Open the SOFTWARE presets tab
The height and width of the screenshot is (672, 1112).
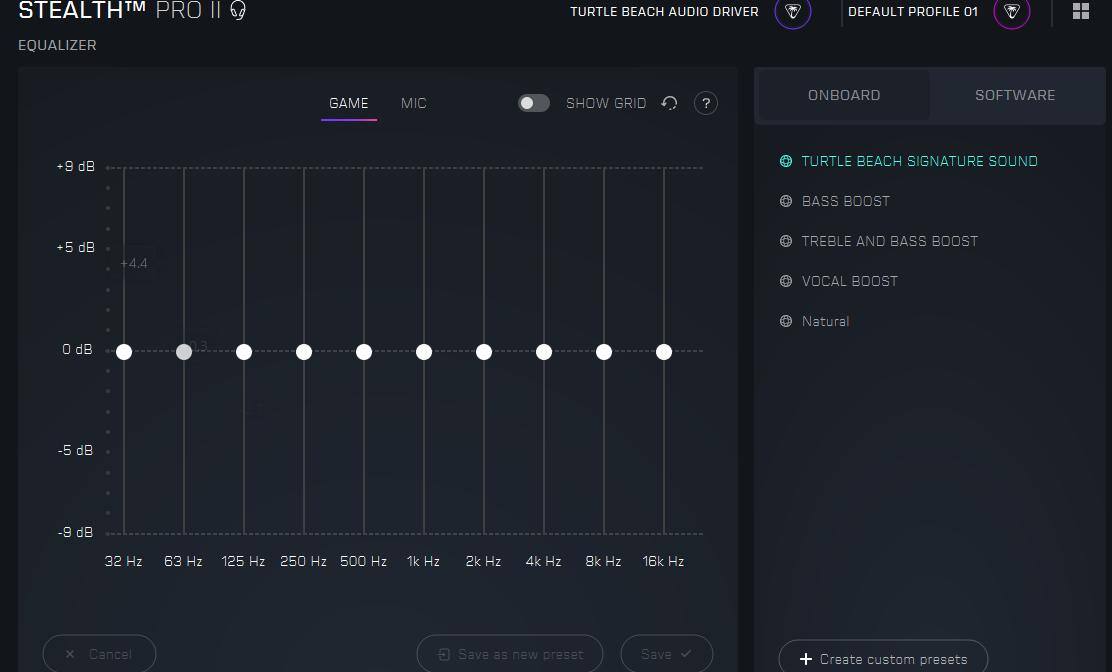[1015, 95]
